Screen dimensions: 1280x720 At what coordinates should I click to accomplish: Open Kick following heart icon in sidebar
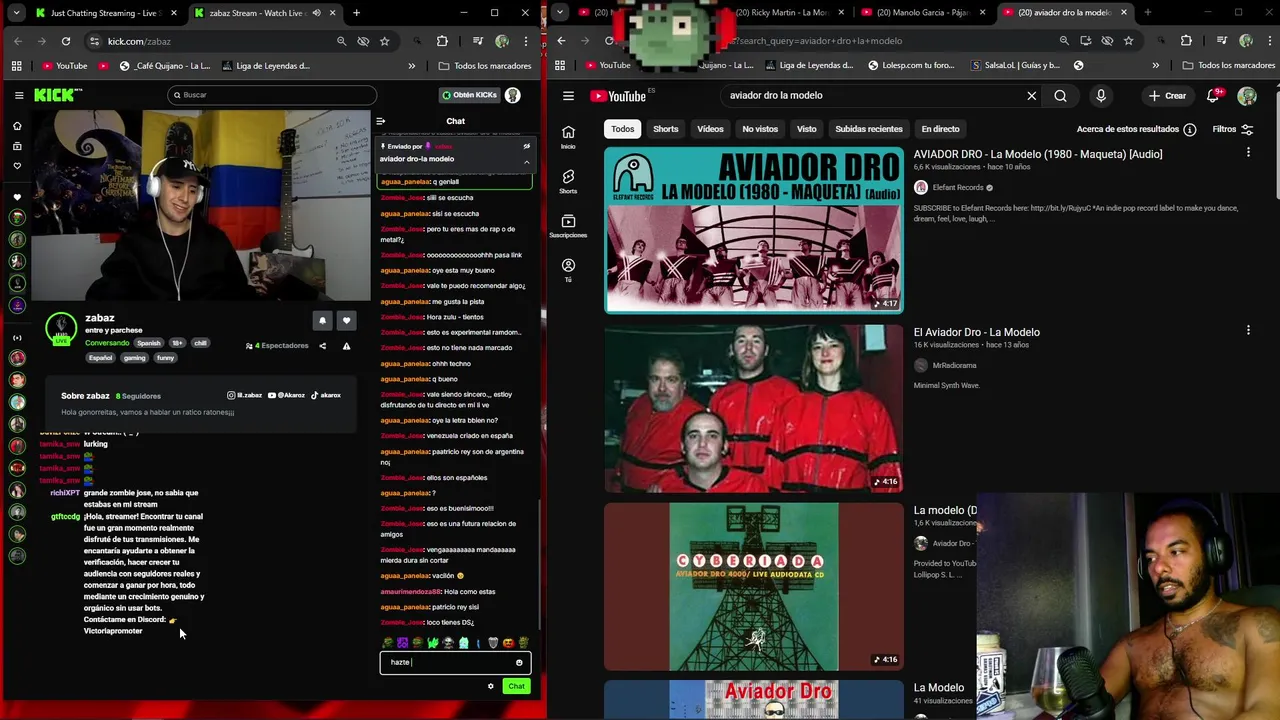17,166
